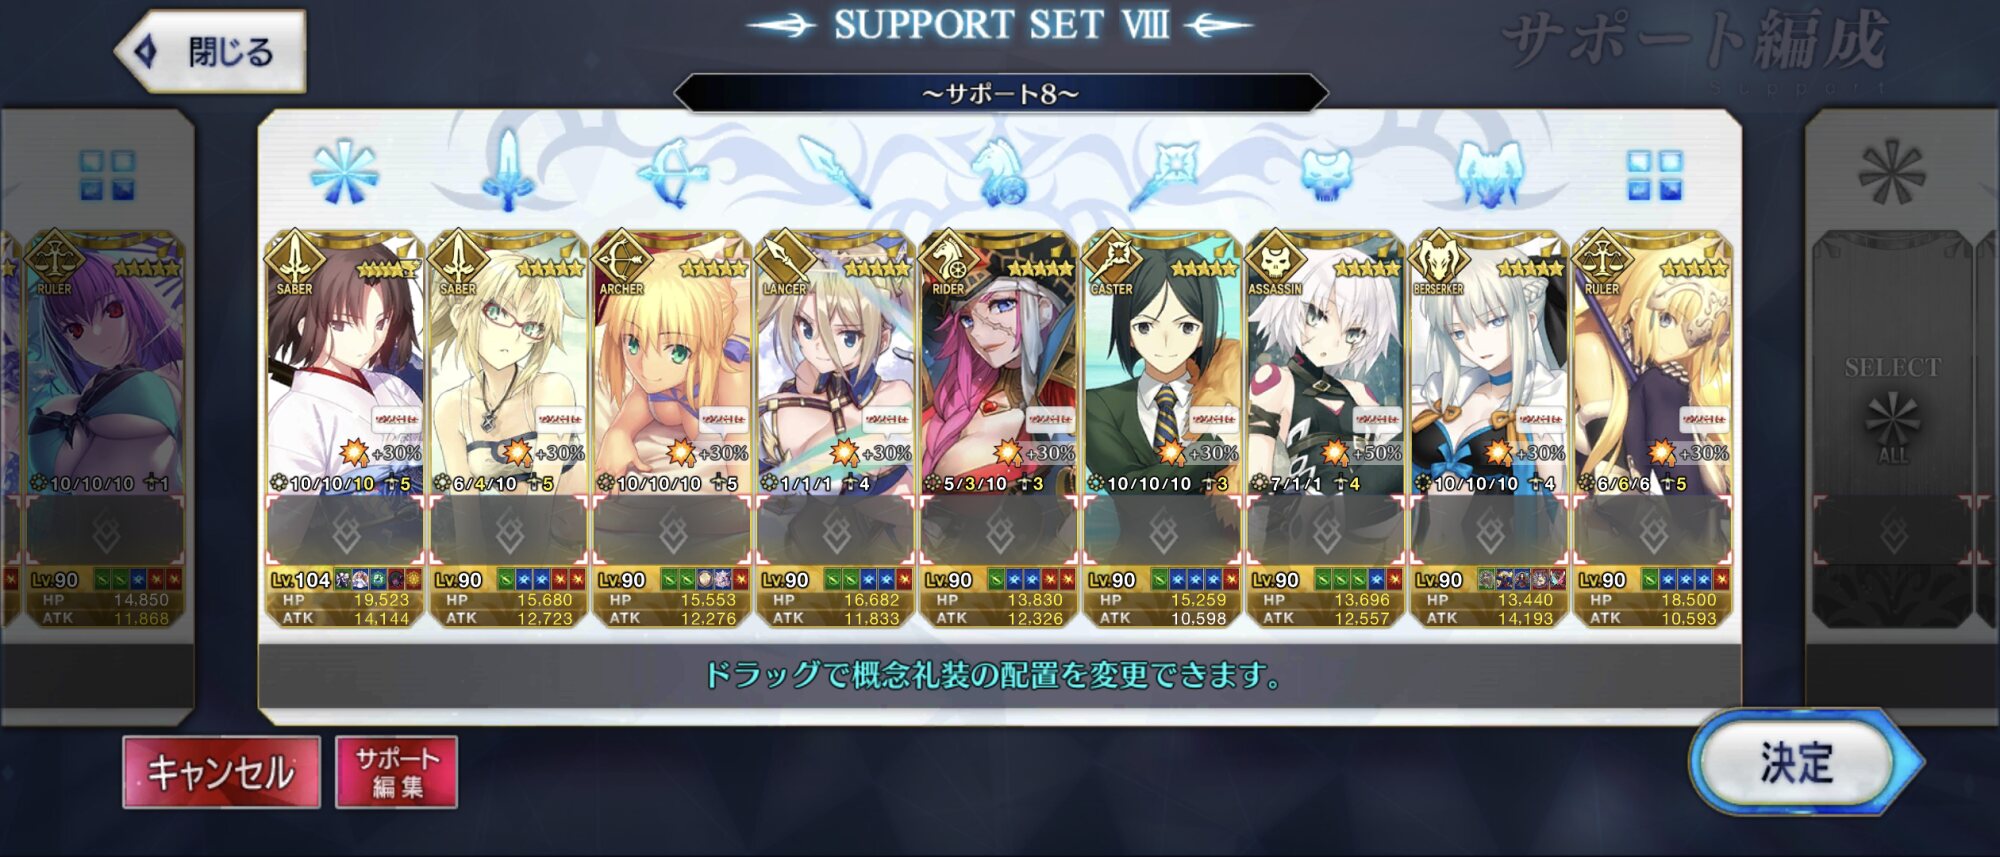Select the Assassin class skull icon
This screenshot has height=857, width=2000.
click(x=1326, y=175)
